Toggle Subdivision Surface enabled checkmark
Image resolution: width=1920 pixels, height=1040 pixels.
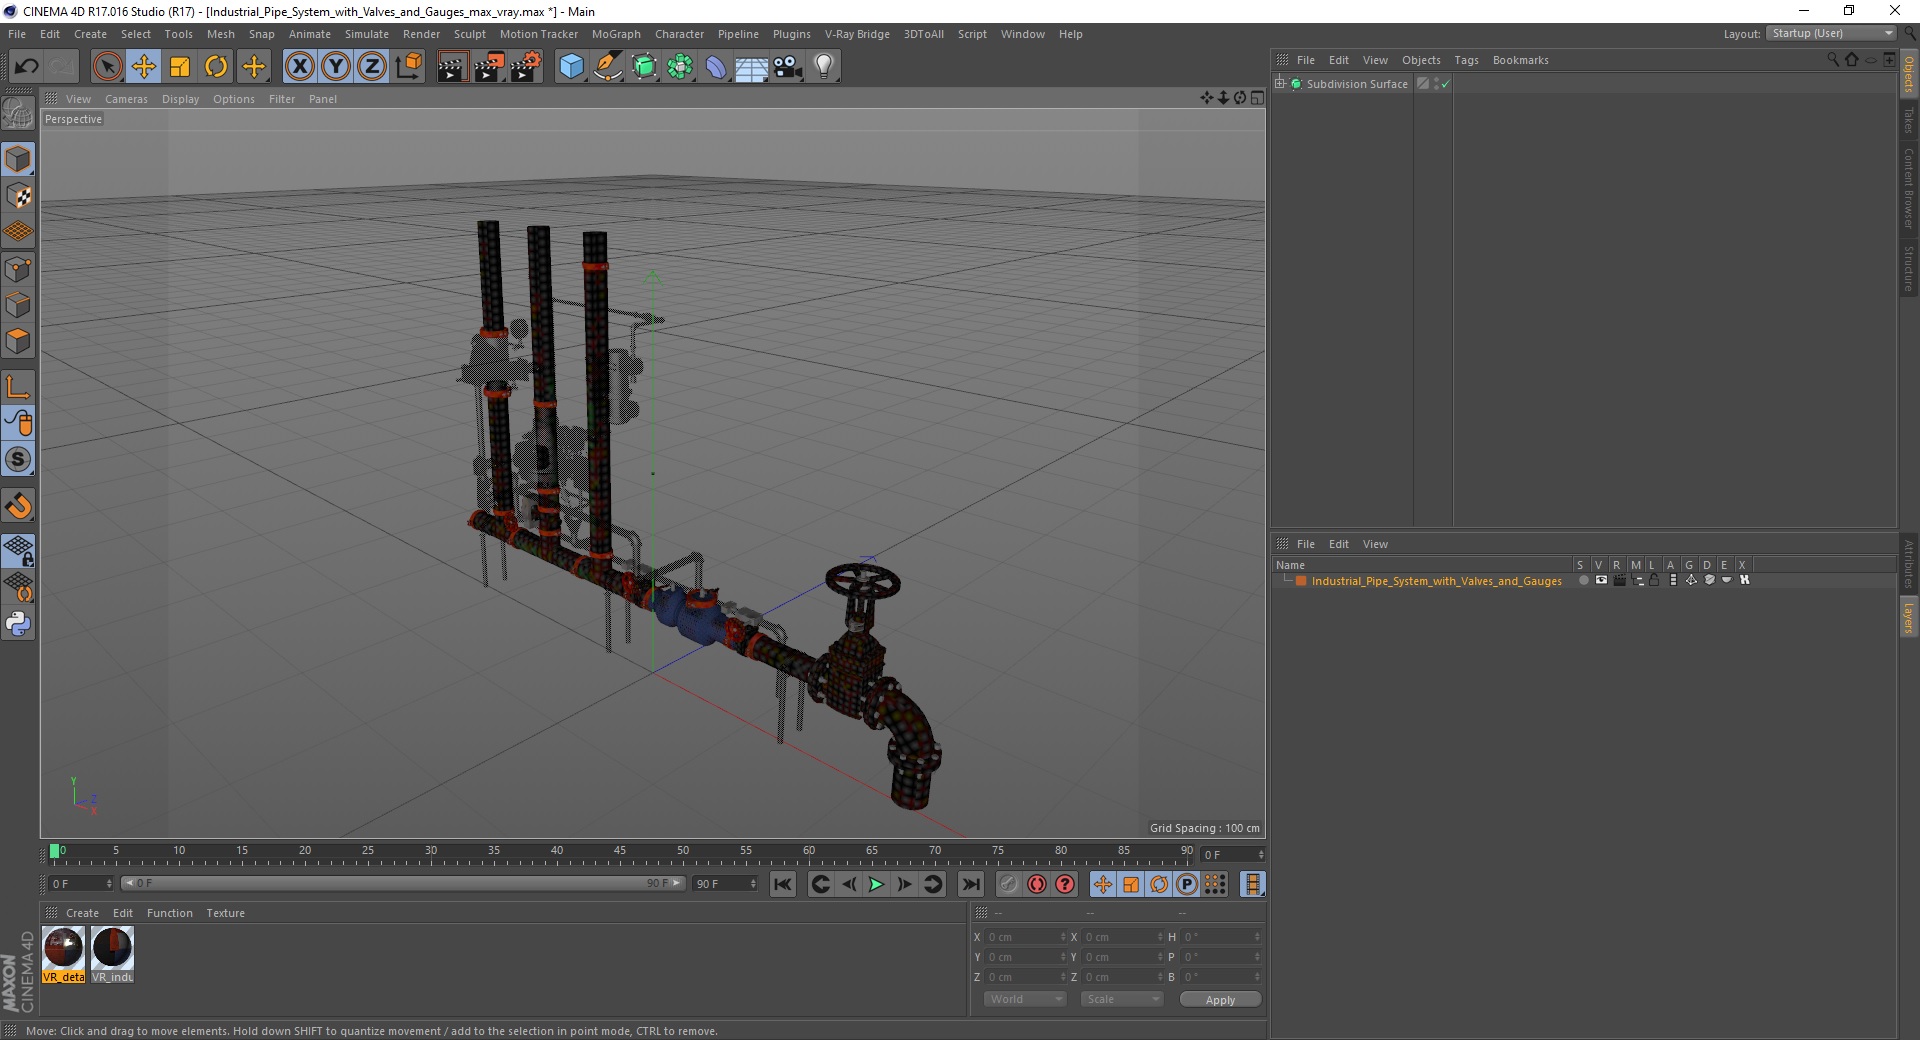(x=1445, y=84)
